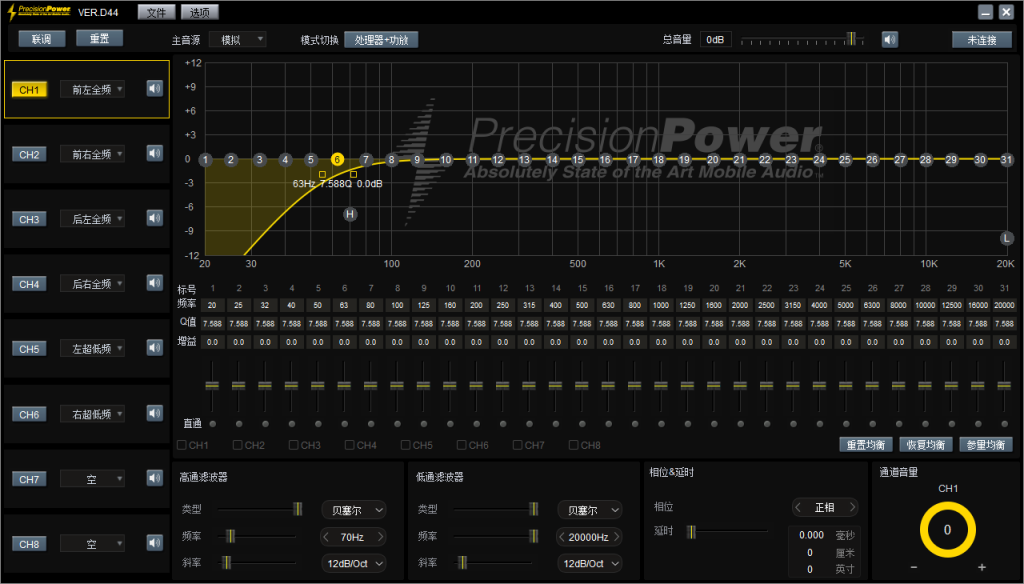Raise 70Hz high-pass frequency with right arrow

pos(380,537)
